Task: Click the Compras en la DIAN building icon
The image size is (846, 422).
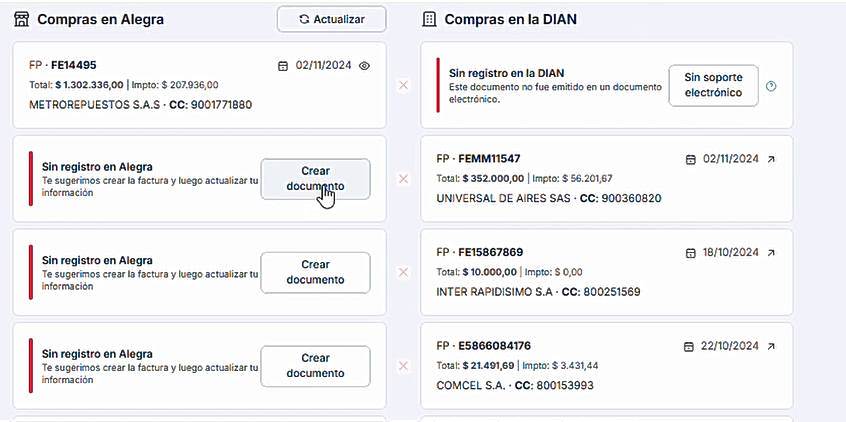Action: click(x=429, y=19)
